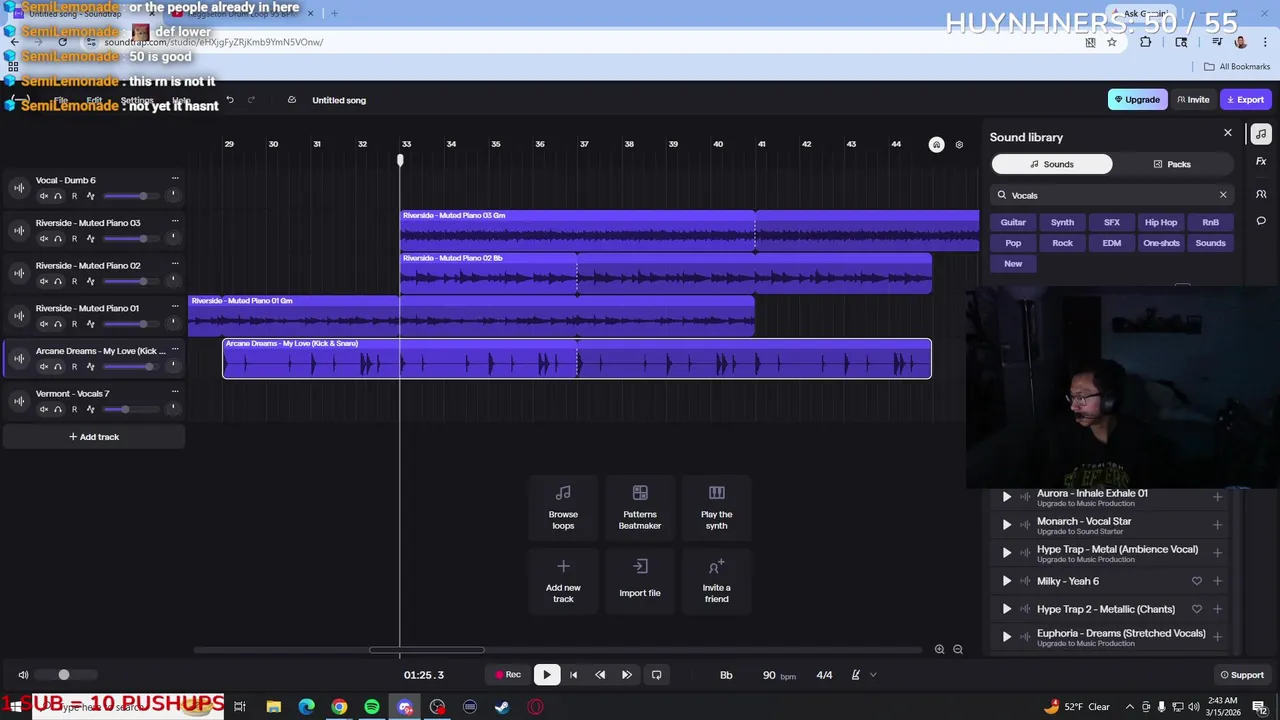
Task: Open options menu for Riverside - Muted Piano 01
Action: (175, 306)
